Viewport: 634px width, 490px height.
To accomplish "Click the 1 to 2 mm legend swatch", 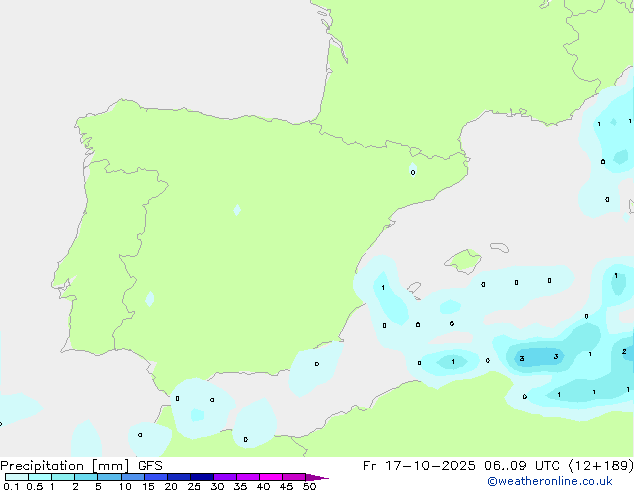I will pyautogui.click(x=63, y=477).
